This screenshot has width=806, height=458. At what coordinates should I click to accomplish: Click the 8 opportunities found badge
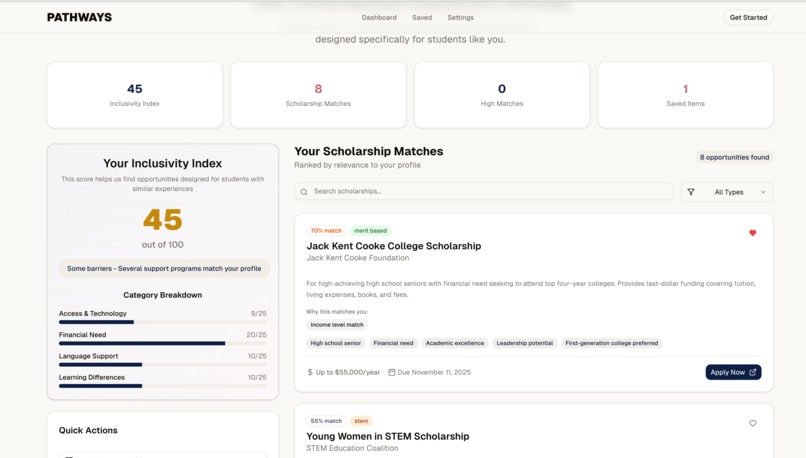pyautogui.click(x=734, y=157)
